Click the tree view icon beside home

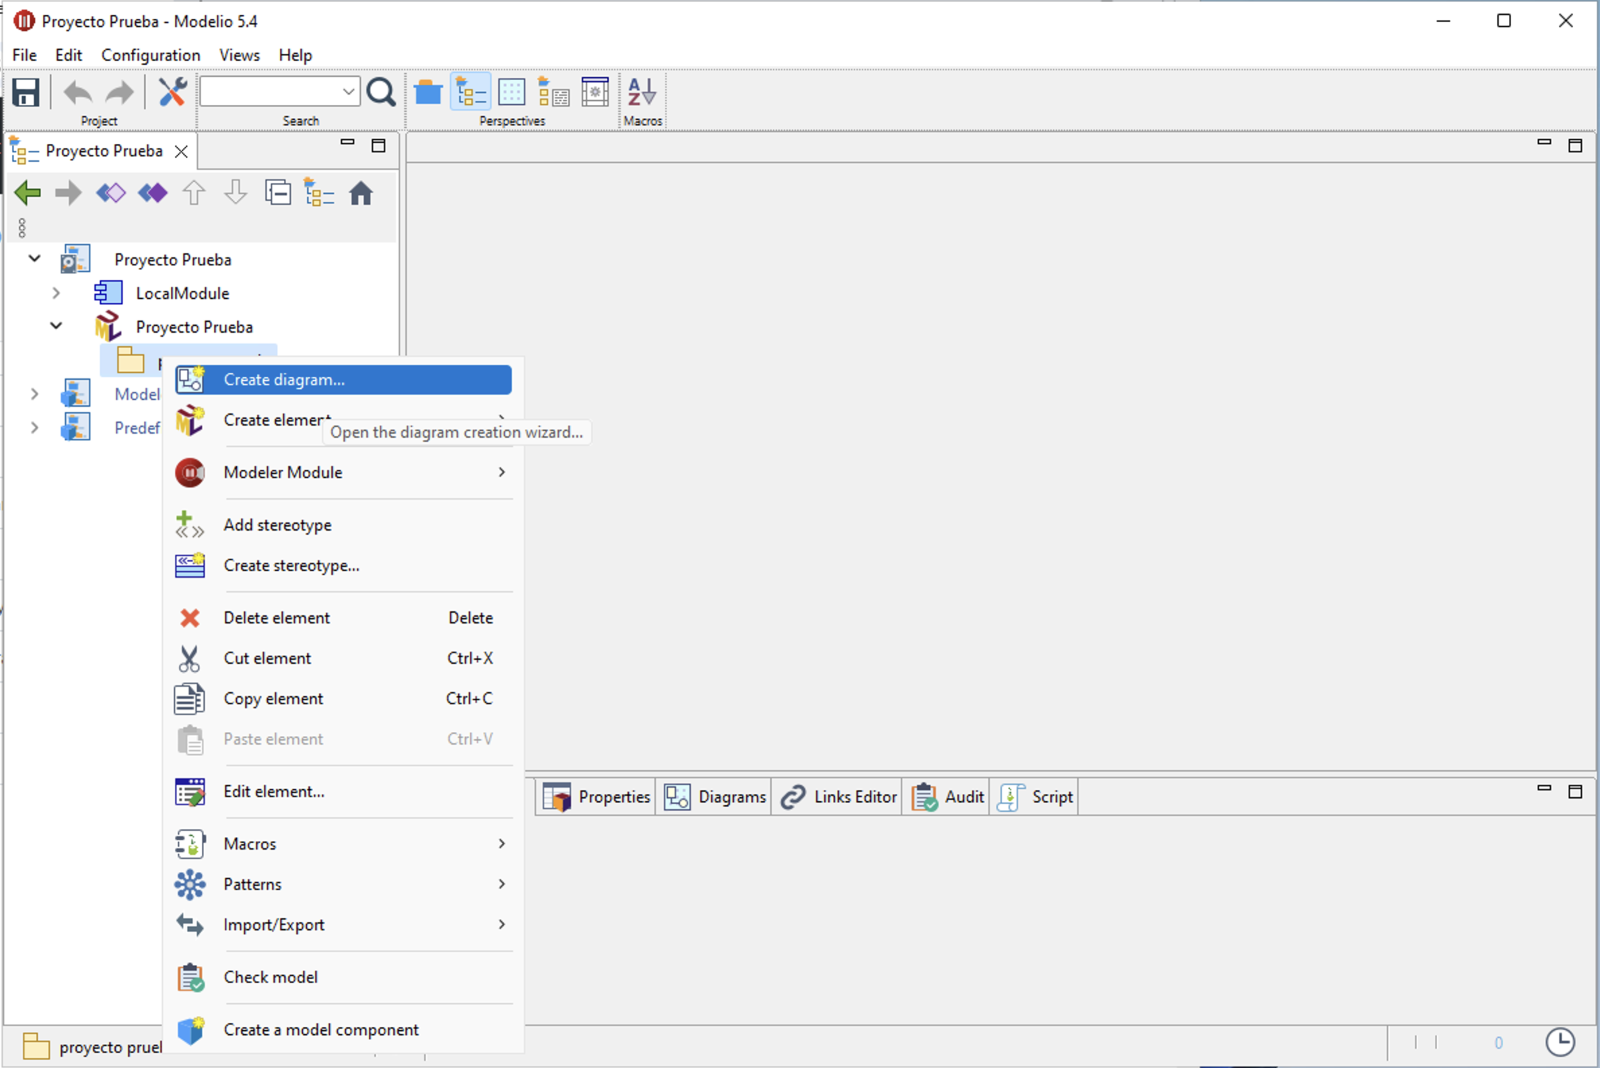[319, 192]
